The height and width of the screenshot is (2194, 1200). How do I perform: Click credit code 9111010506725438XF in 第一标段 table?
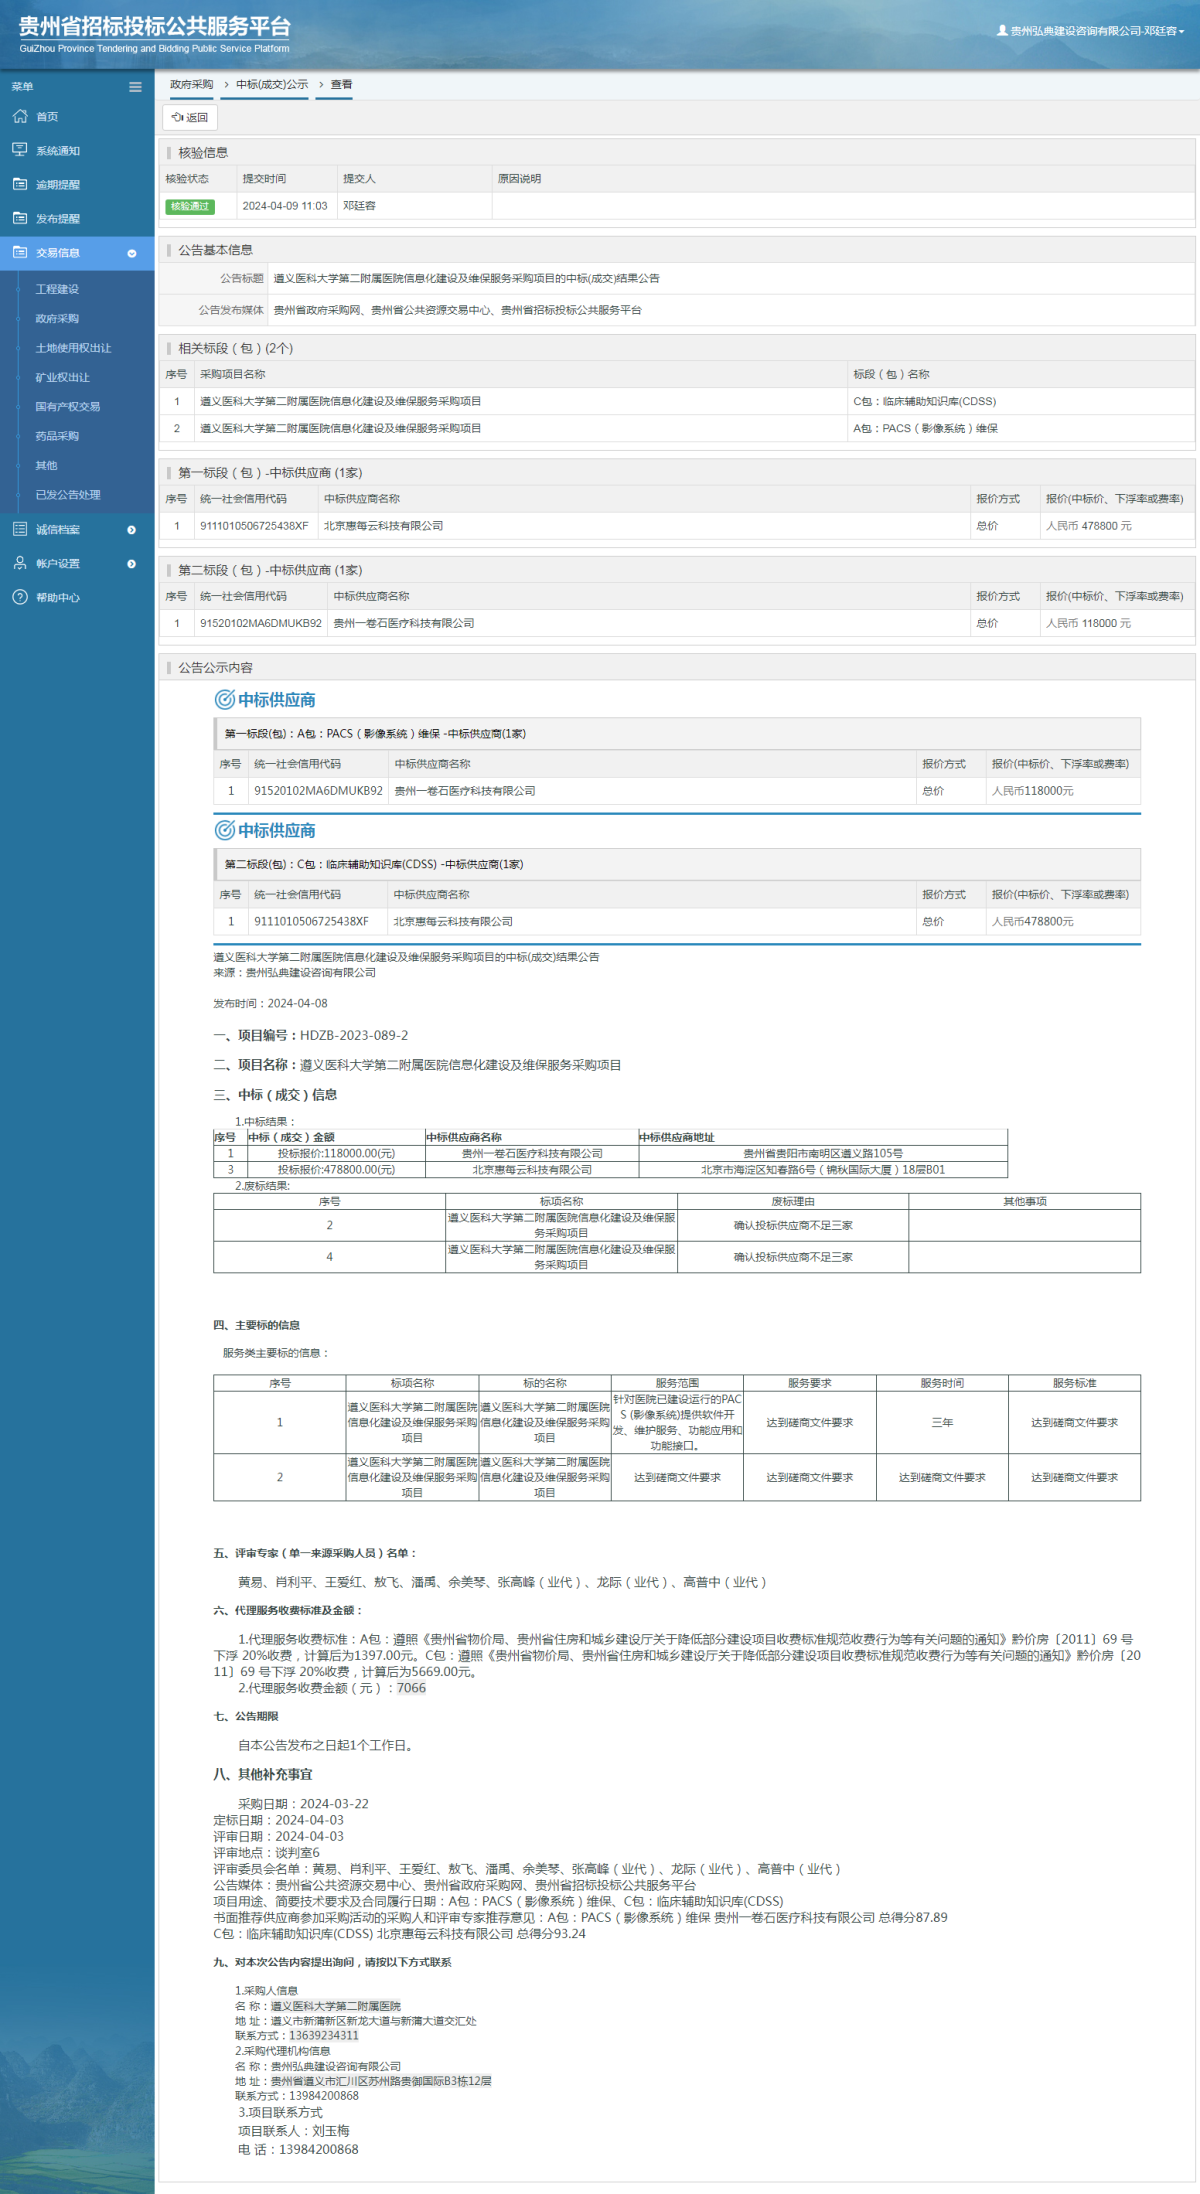[x=254, y=526]
